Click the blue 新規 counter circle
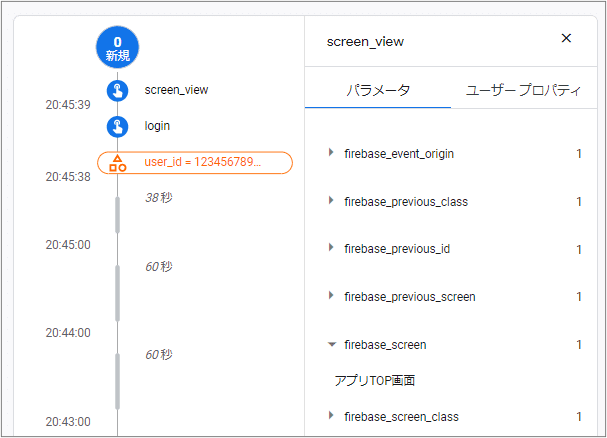Image resolution: width=607 pixels, height=438 pixels. (x=117, y=47)
